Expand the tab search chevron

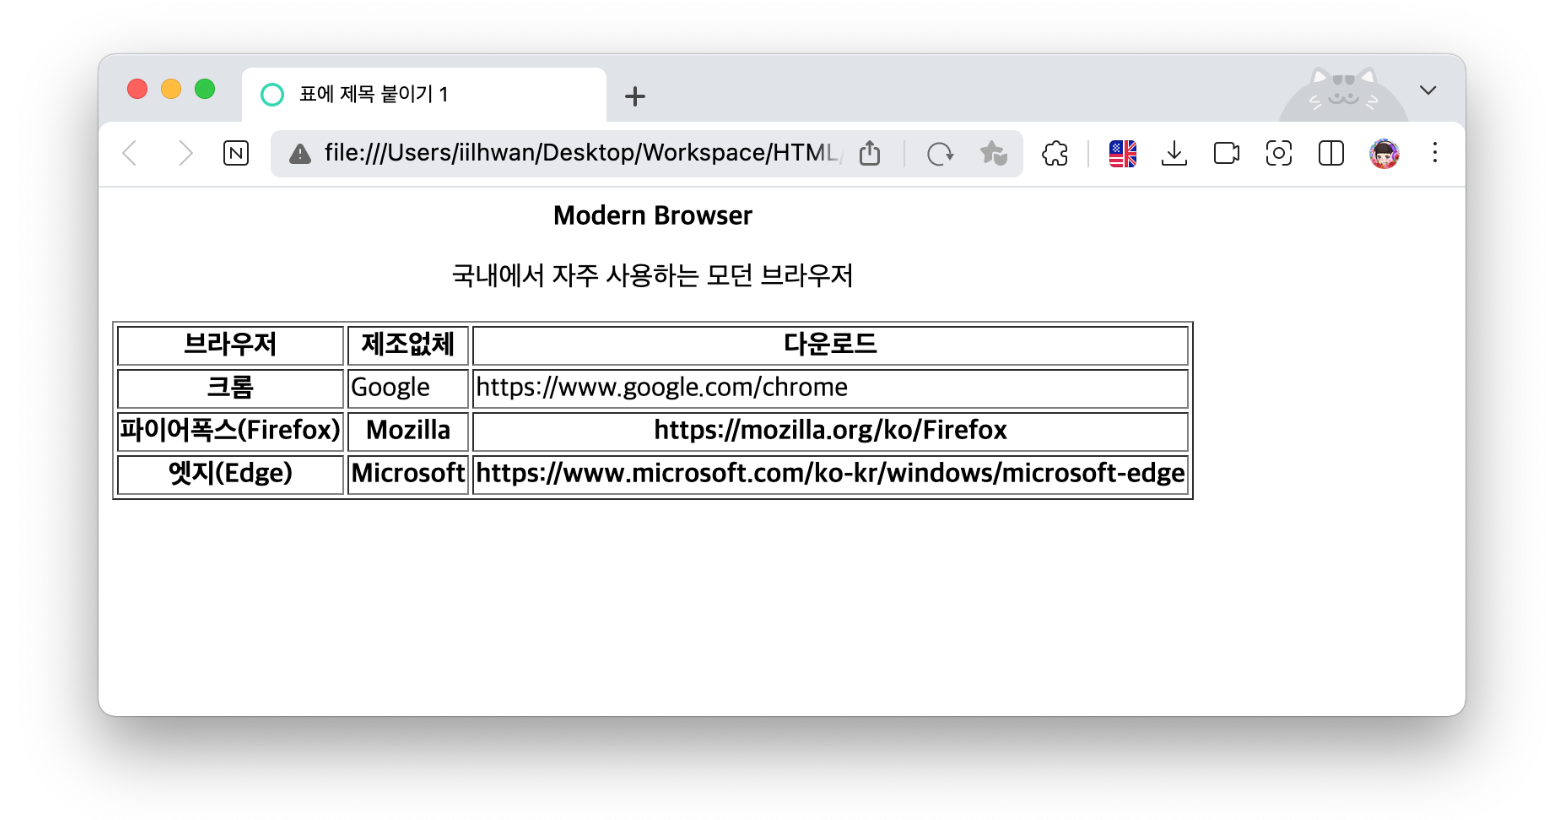[1428, 90]
